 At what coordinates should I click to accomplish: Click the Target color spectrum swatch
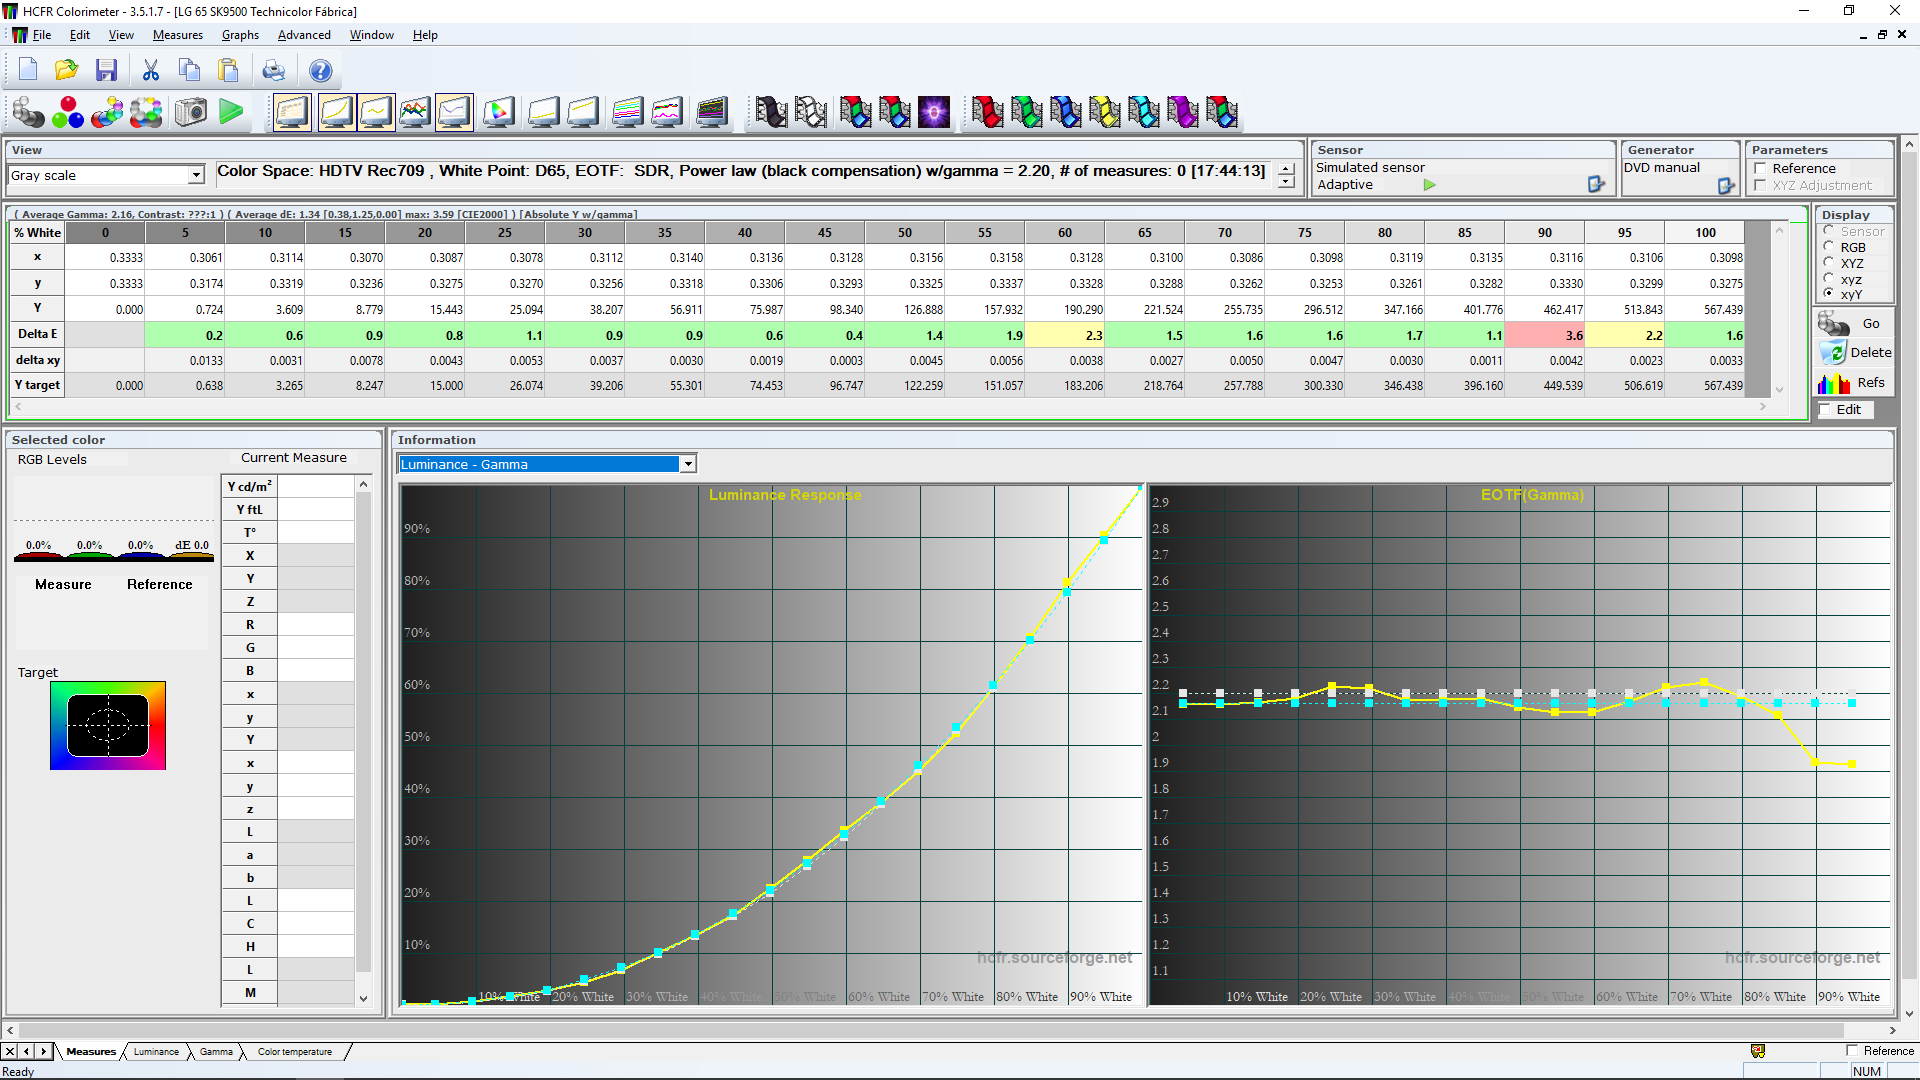coord(108,726)
